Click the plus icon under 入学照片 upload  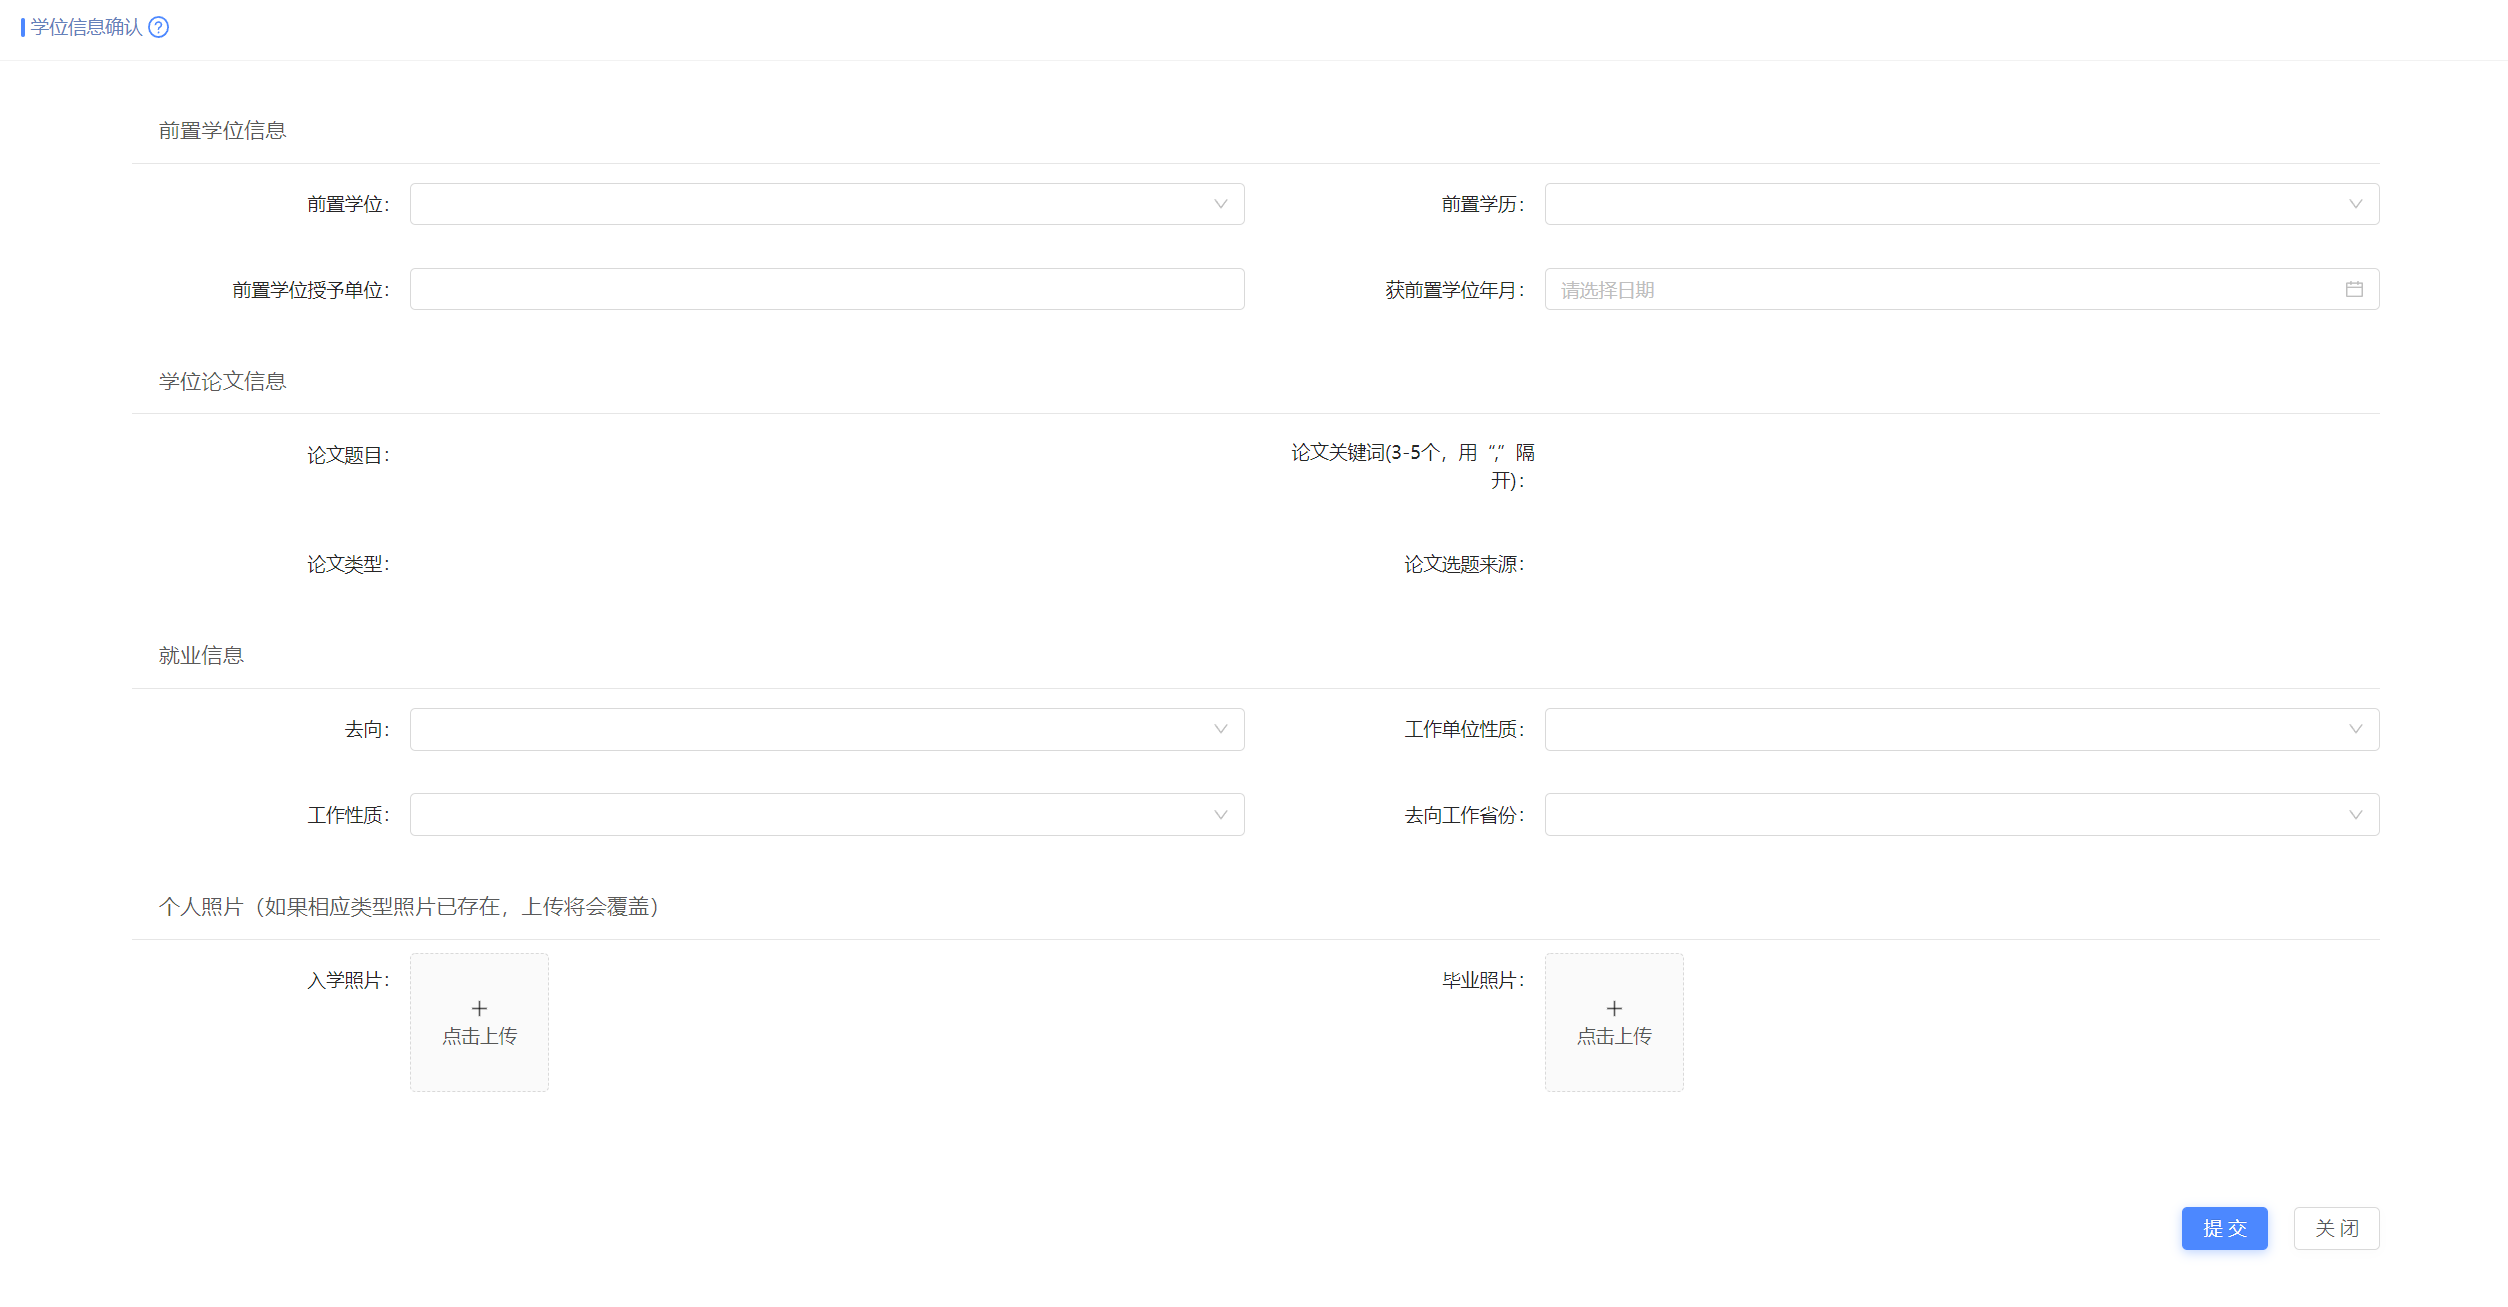point(479,1008)
